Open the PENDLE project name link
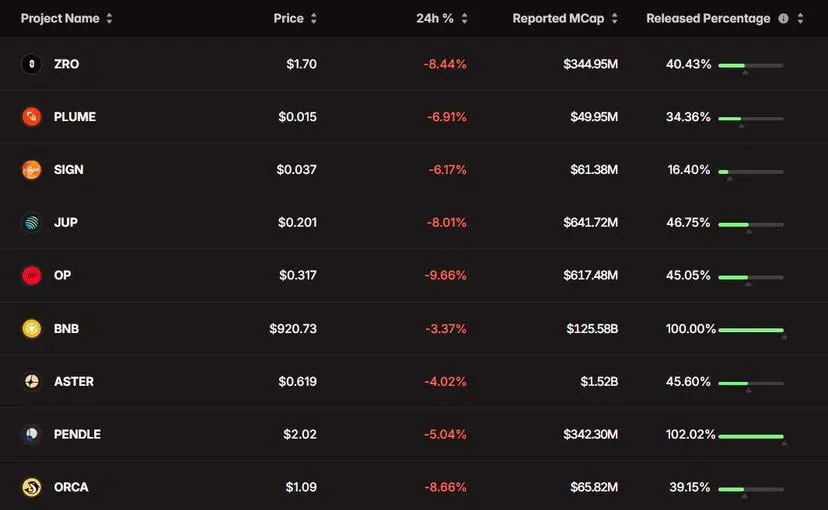This screenshot has width=828, height=510. click(x=77, y=434)
